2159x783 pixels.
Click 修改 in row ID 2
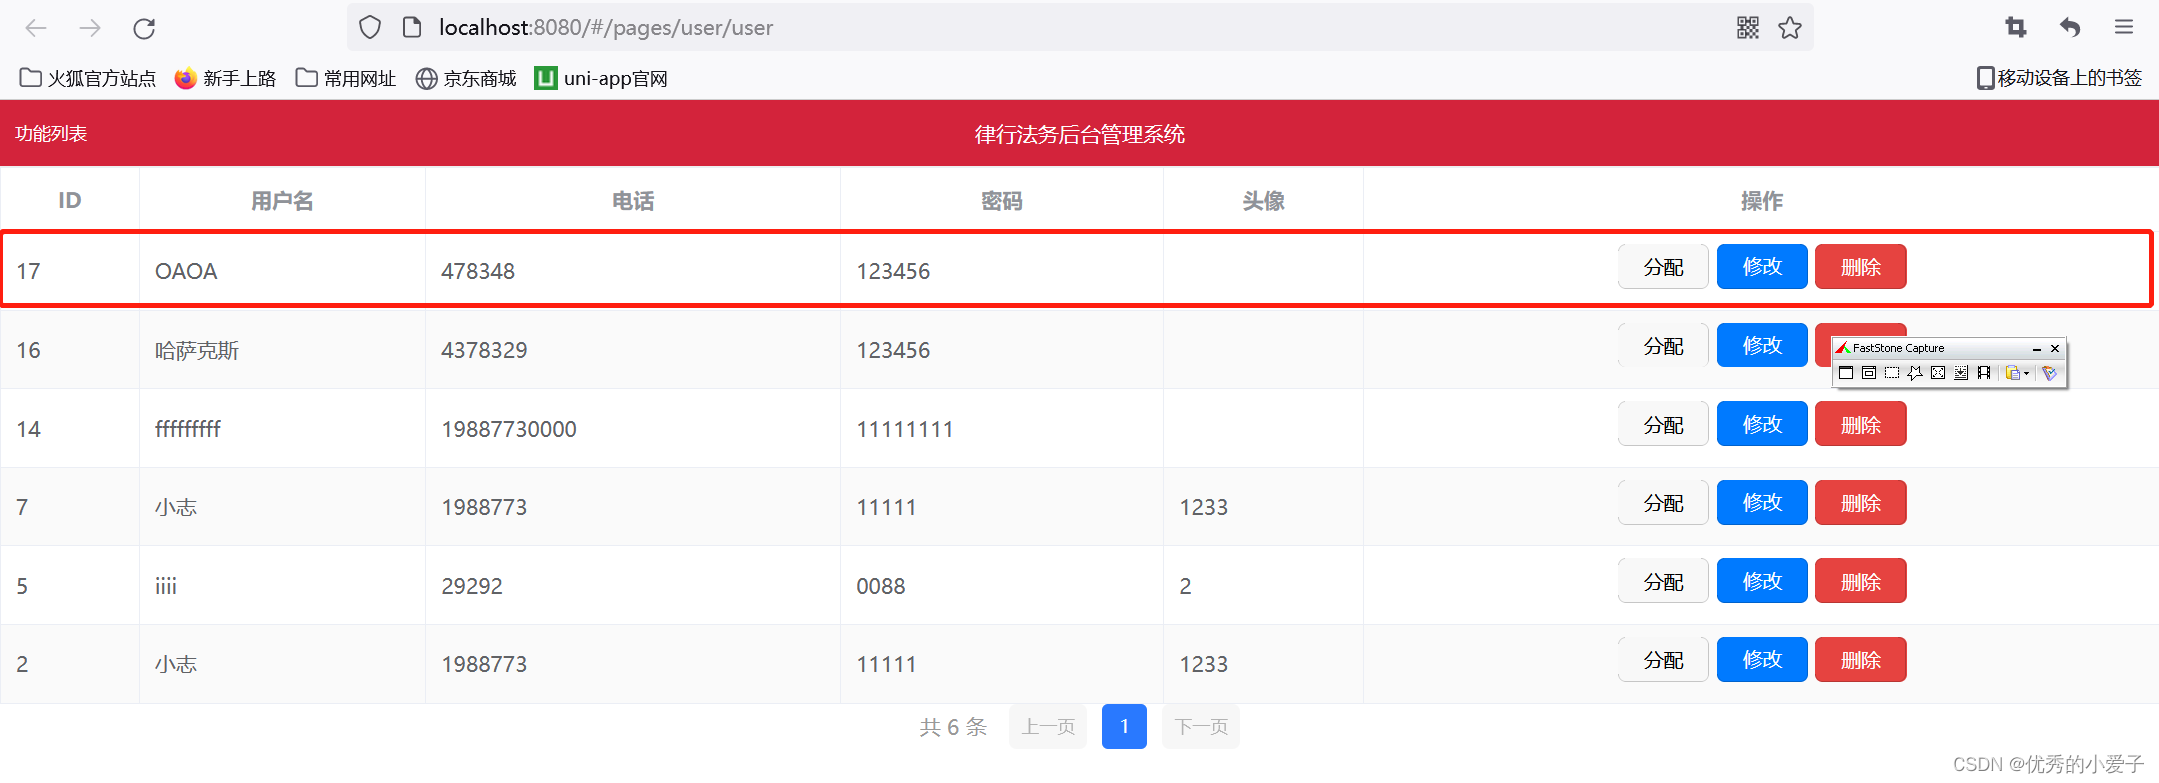pos(1762,660)
